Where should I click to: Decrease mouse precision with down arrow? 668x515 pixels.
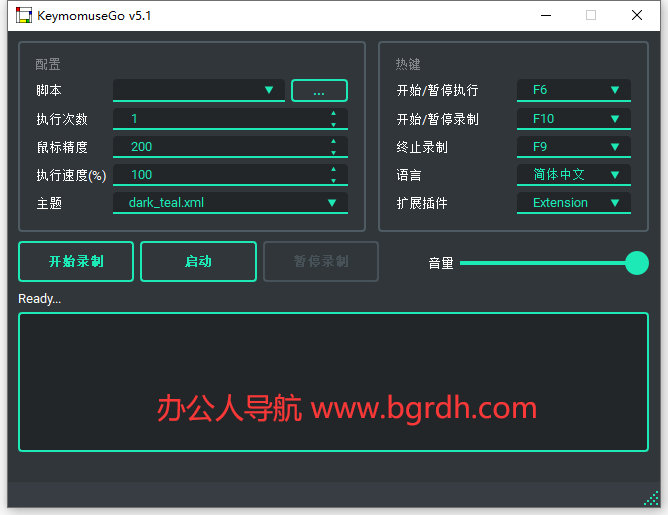coord(333,152)
